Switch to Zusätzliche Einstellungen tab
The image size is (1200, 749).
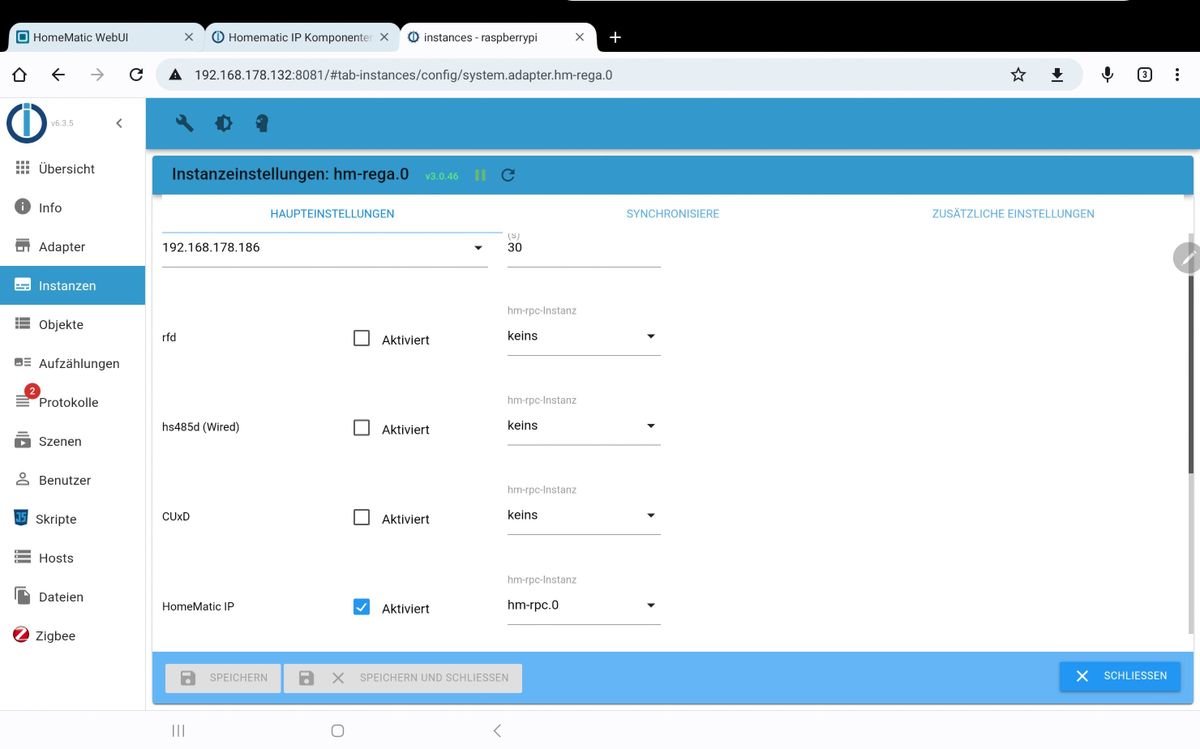(1013, 214)
